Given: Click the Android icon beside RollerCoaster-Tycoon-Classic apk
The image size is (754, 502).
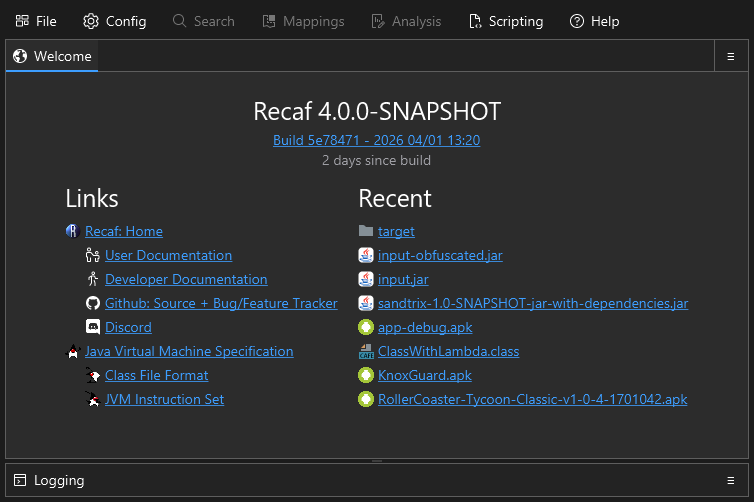Looking at the screenshot, I should (366, 399).
